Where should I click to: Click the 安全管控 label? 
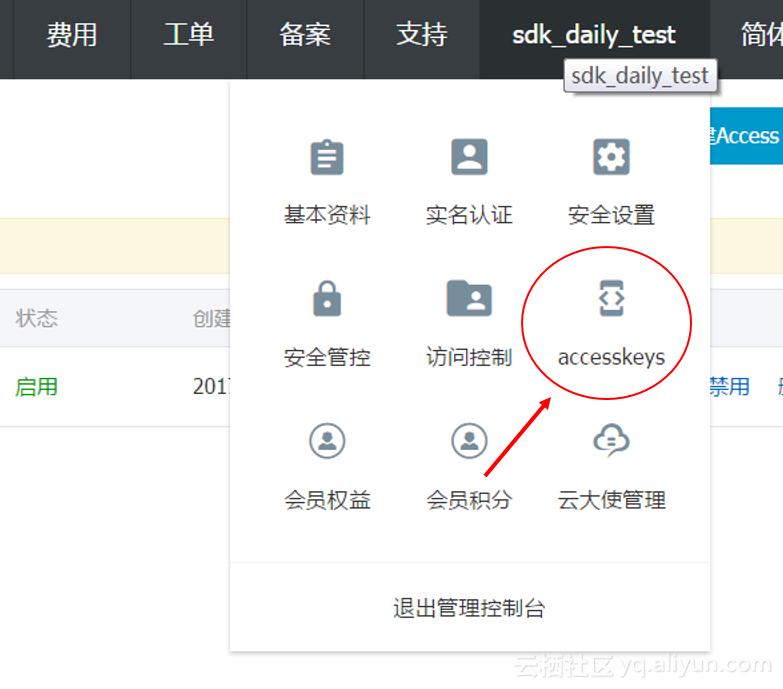click(x=327, y=357)
